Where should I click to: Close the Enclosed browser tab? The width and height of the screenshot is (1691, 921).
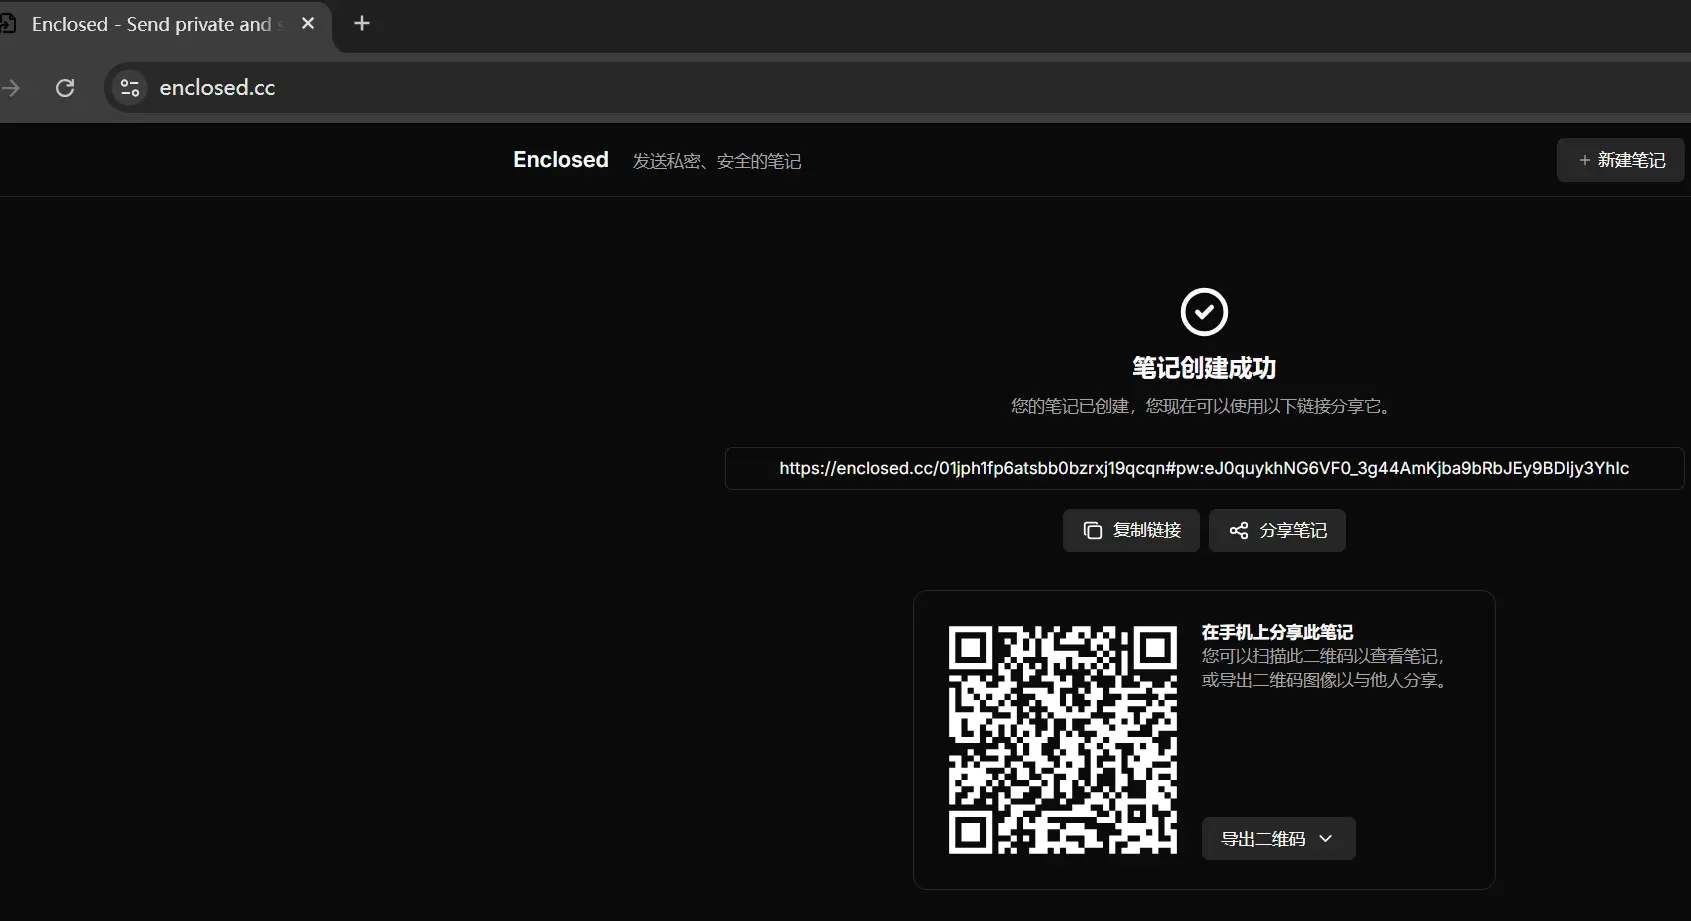308,23
